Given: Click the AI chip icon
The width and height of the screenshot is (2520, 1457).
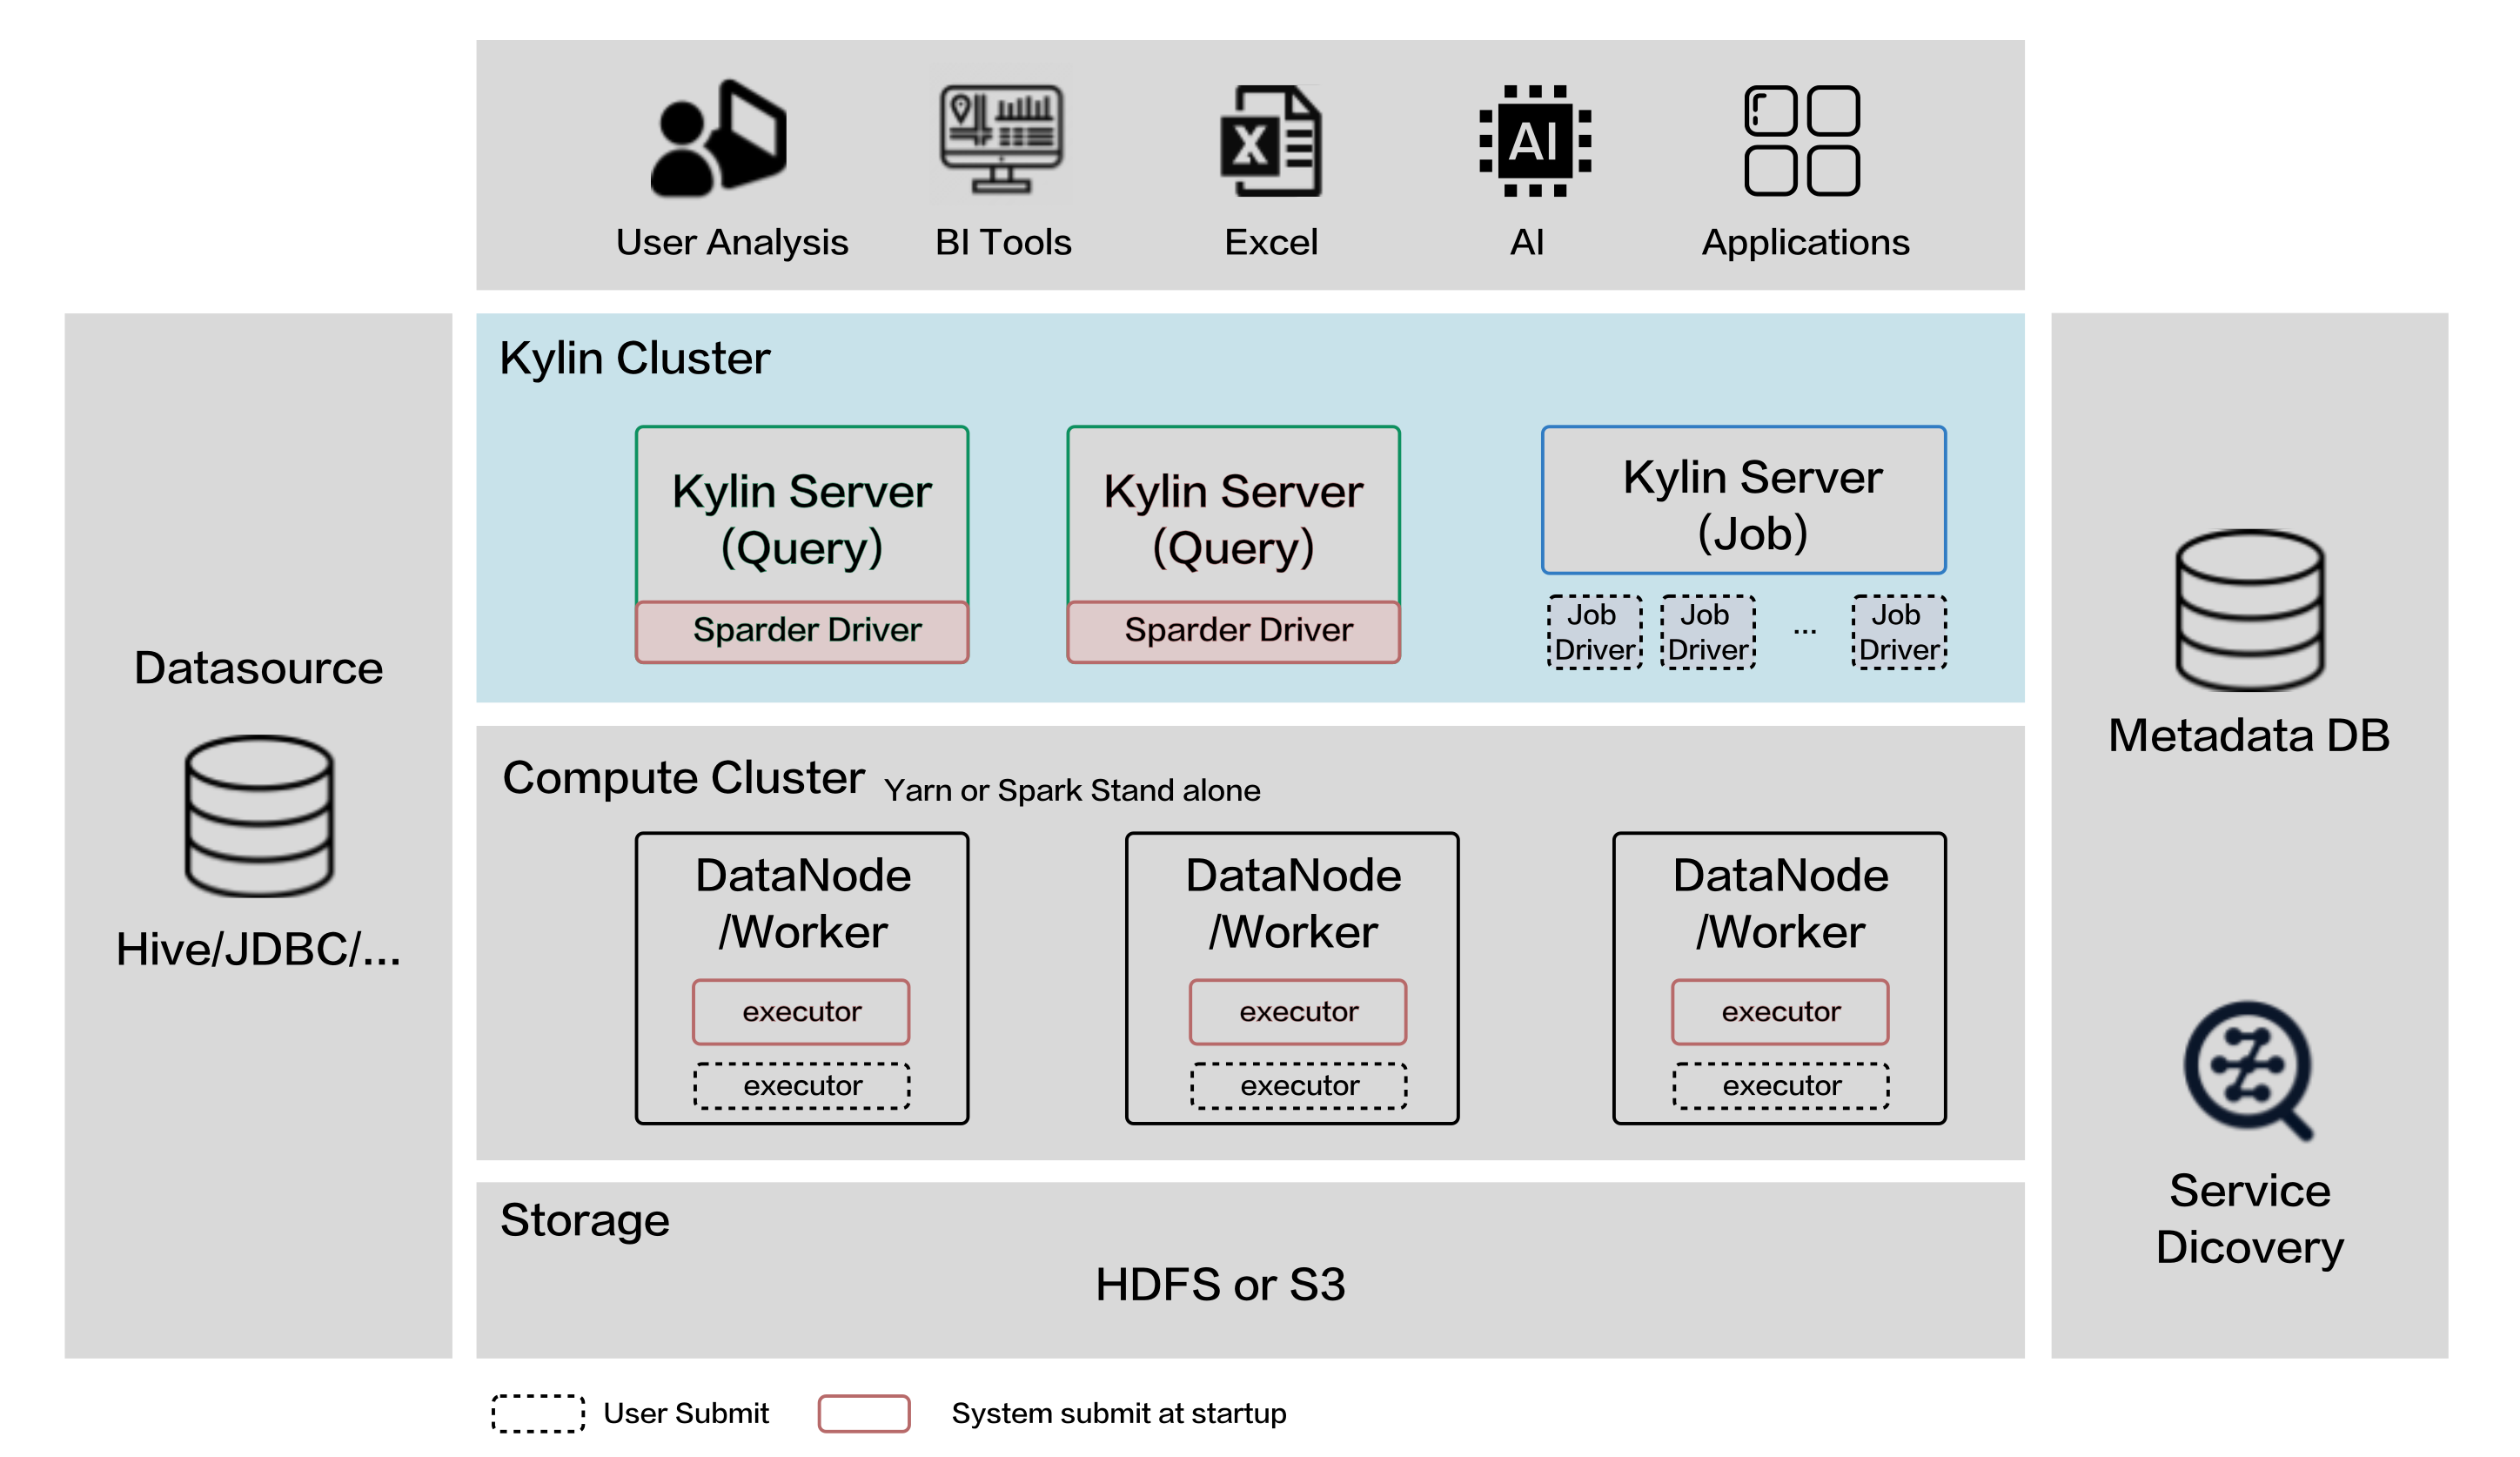Looking at the screenshot, I should pyautogui.click(x=1534, y=141).
